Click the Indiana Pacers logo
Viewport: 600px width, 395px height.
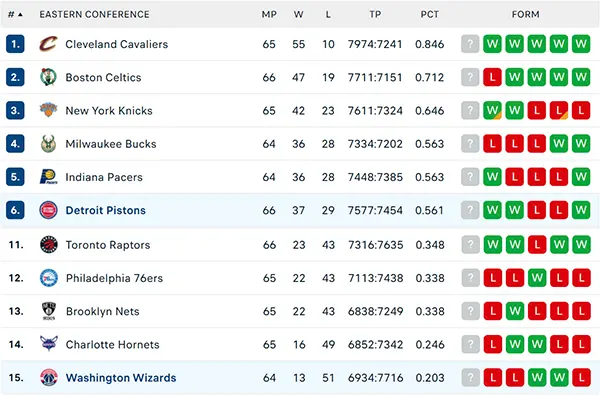point(49,177)
